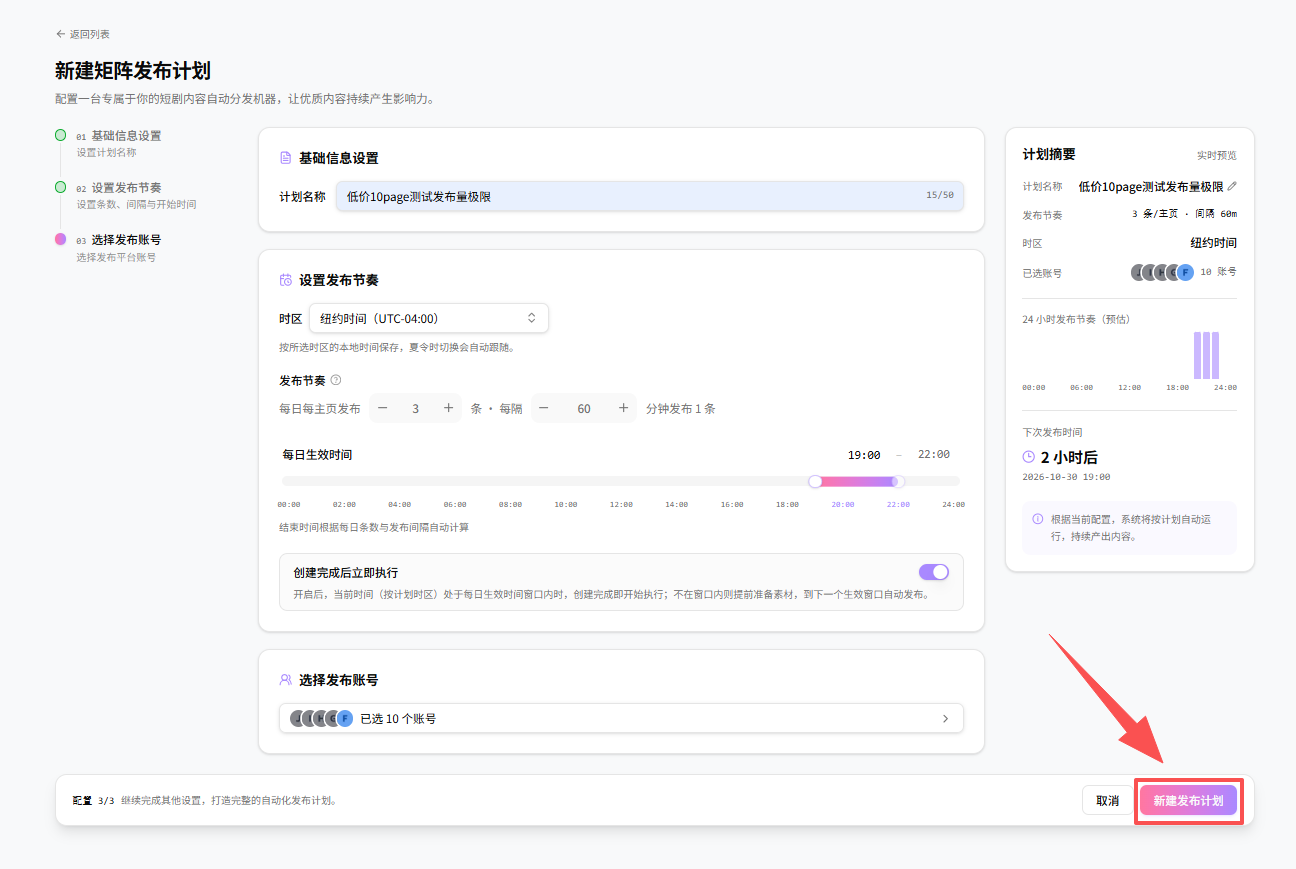This screenshot has width=1296, height=869.
Task: Jump to step 01 基础信息设置
Action: (x=118, y=143)
